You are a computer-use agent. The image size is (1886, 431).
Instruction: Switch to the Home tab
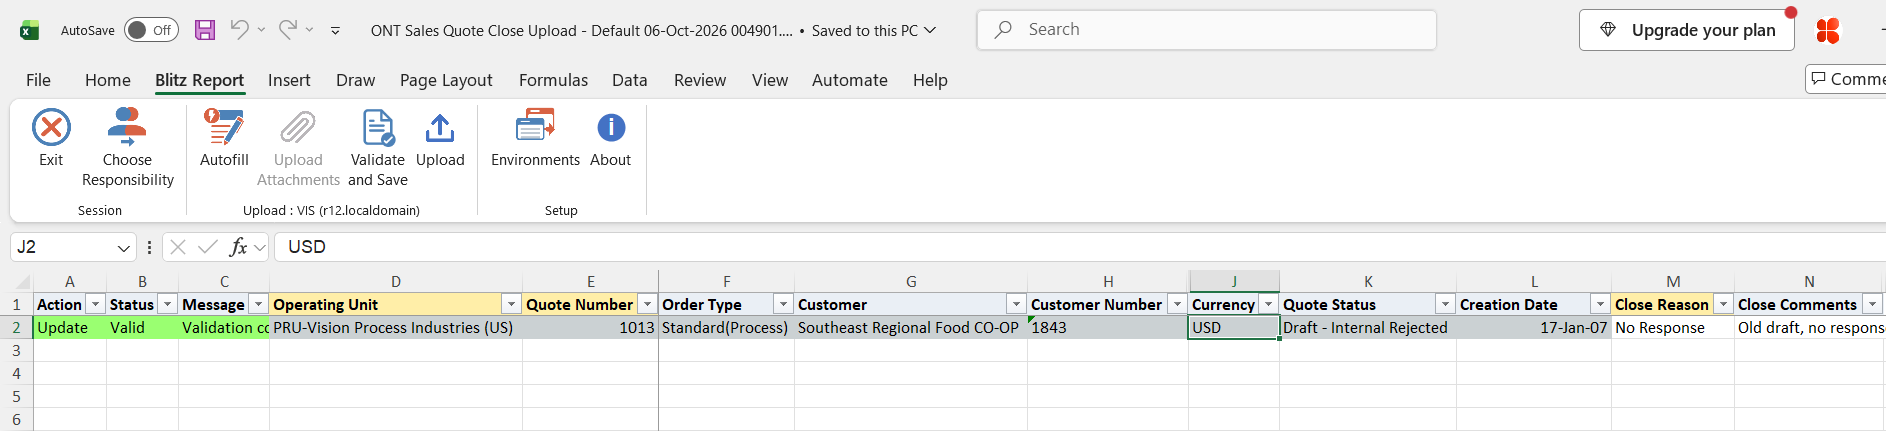click(108, 80)
